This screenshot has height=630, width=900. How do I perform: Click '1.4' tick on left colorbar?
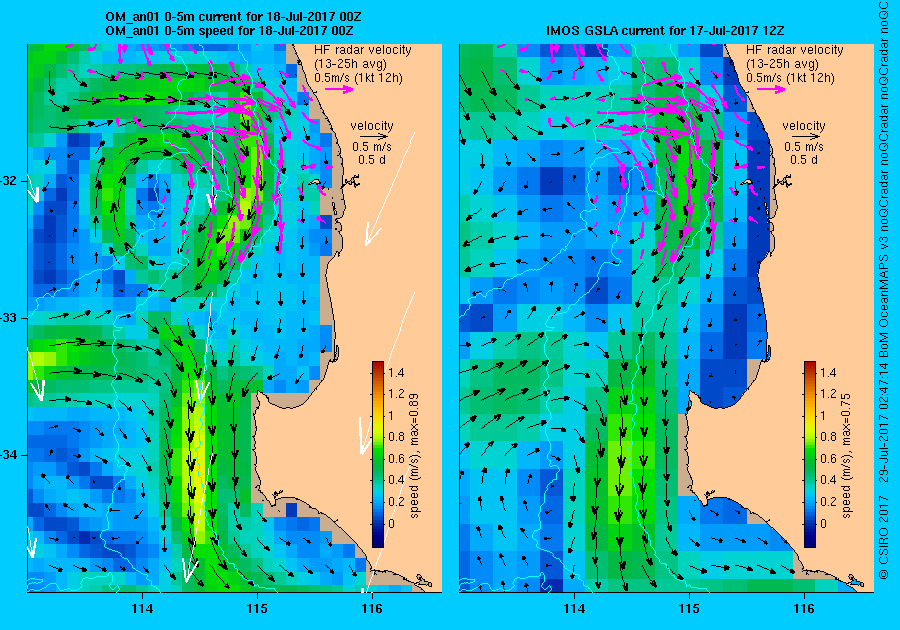396,373
